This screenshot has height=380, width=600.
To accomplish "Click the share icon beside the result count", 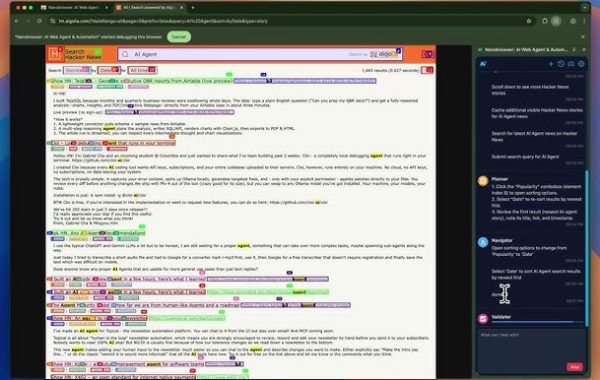I will click(x=427, y=70).
